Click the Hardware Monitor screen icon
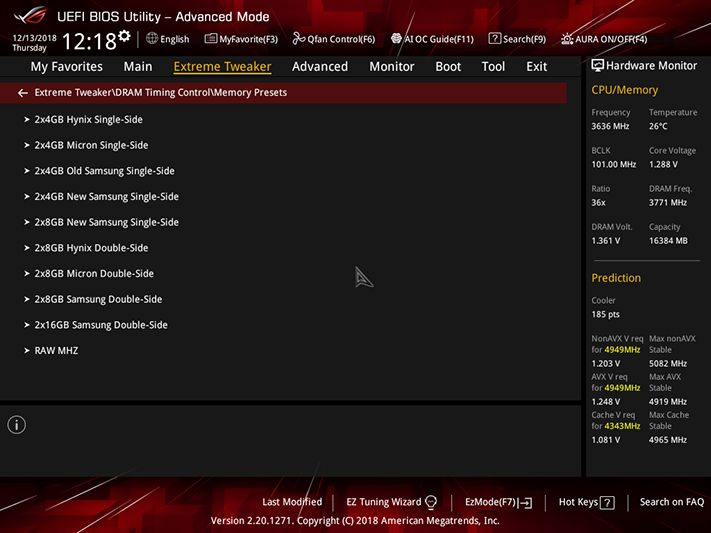Image resolution: width=711 pixels, height=533 pixels. click(598, 66)
